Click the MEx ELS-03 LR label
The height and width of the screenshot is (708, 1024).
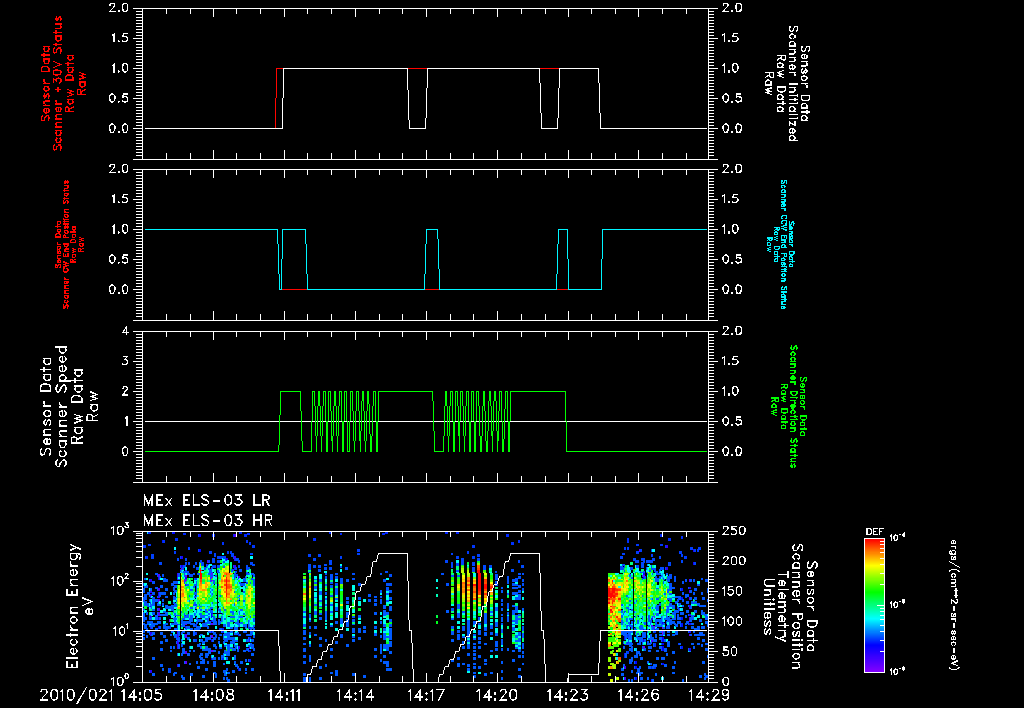click(206, 501)
